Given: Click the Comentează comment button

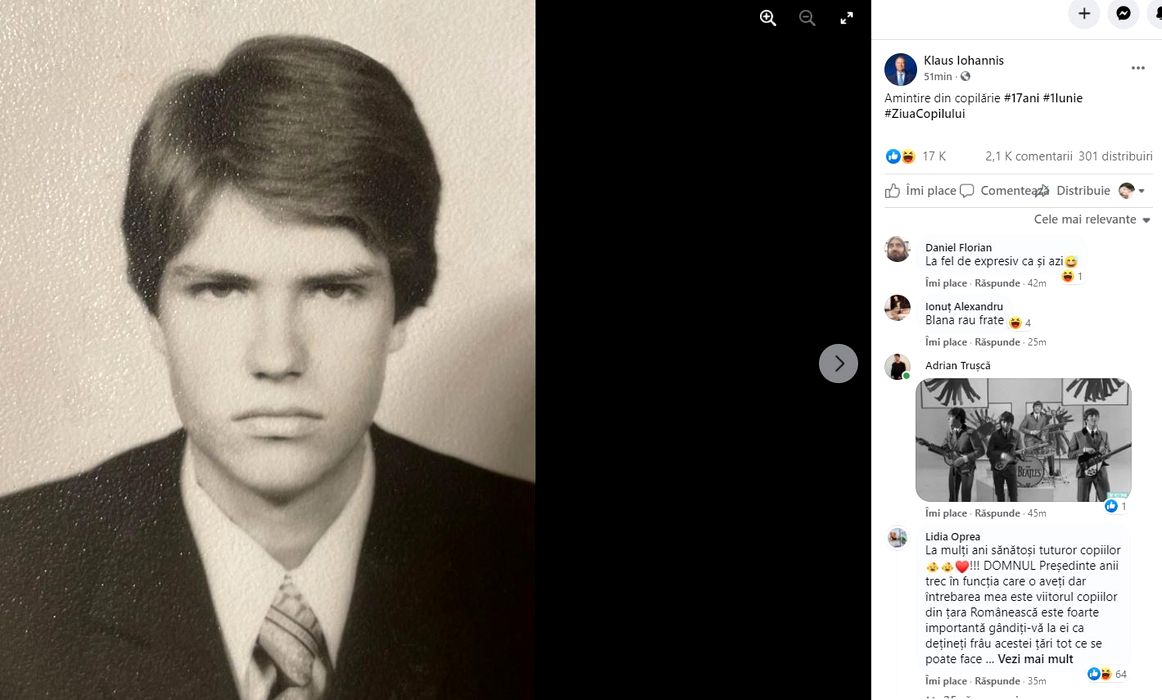Looking at the screenshot, I should tap(996, 191).
